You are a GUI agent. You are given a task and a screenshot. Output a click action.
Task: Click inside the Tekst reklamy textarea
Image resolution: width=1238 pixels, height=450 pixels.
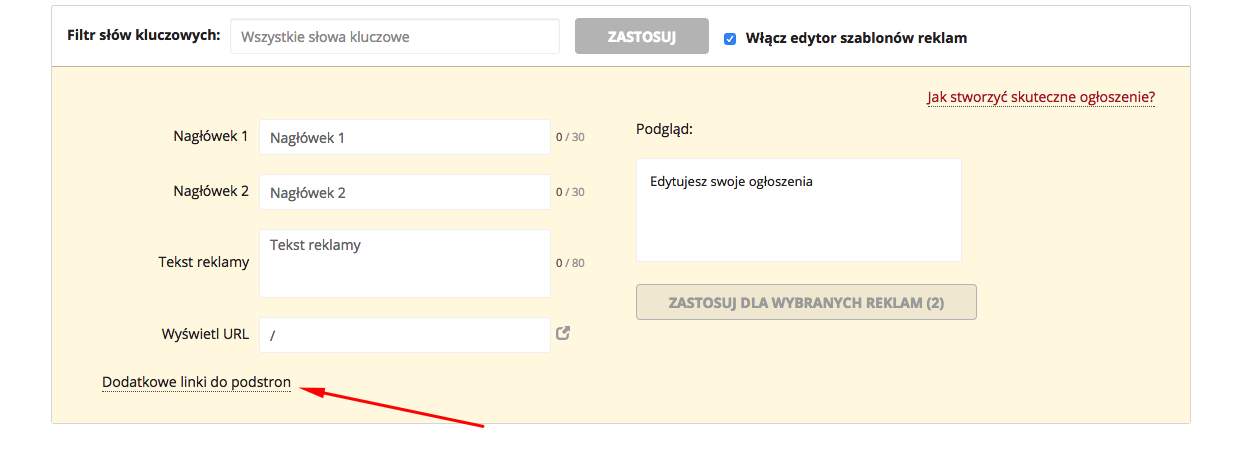[x=404, y=263]
